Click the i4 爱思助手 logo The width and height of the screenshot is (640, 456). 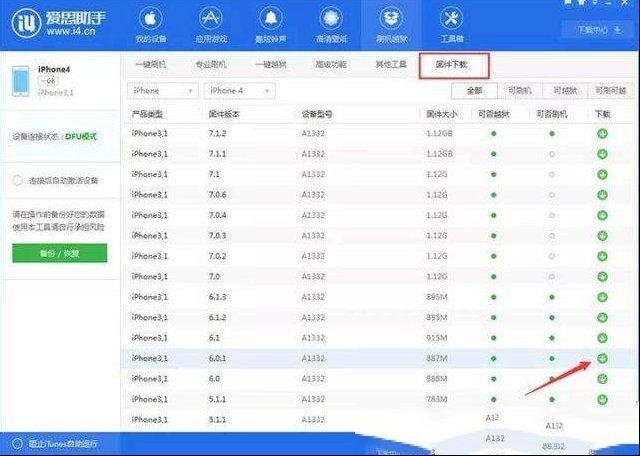58,22
